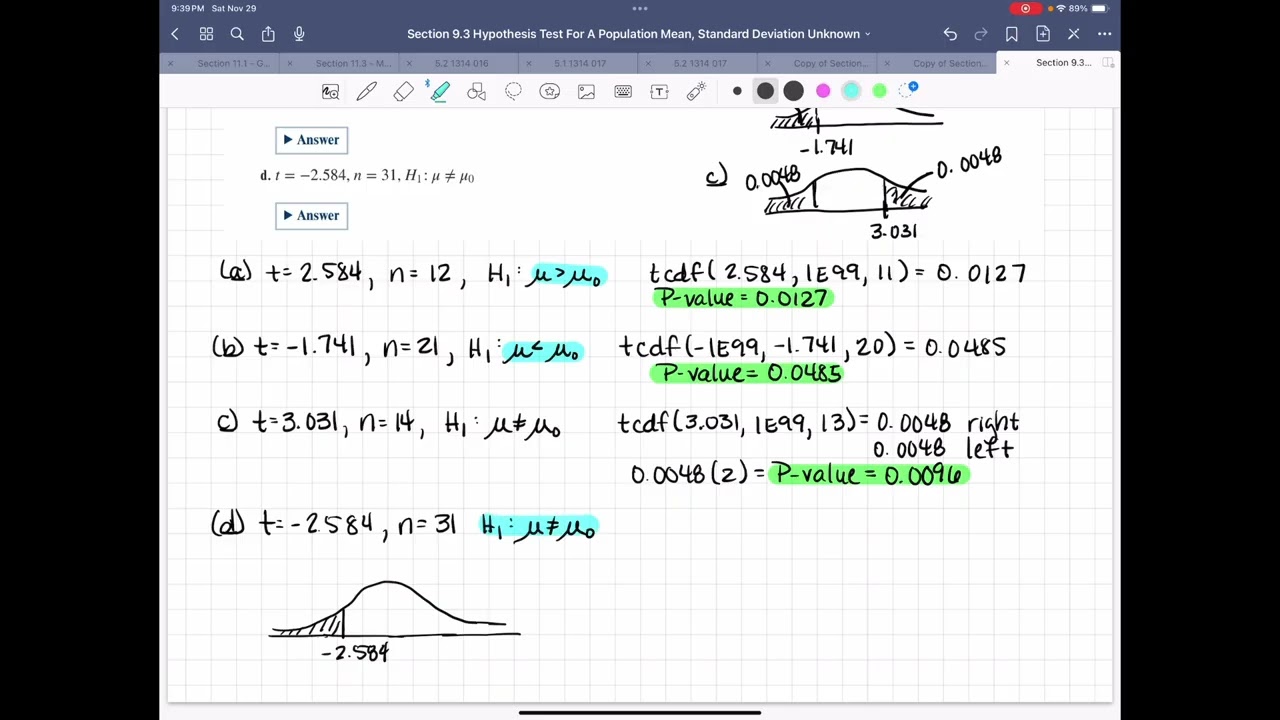1280x720 pixels.
Task: Select the Pen tool
Action: 366,92
